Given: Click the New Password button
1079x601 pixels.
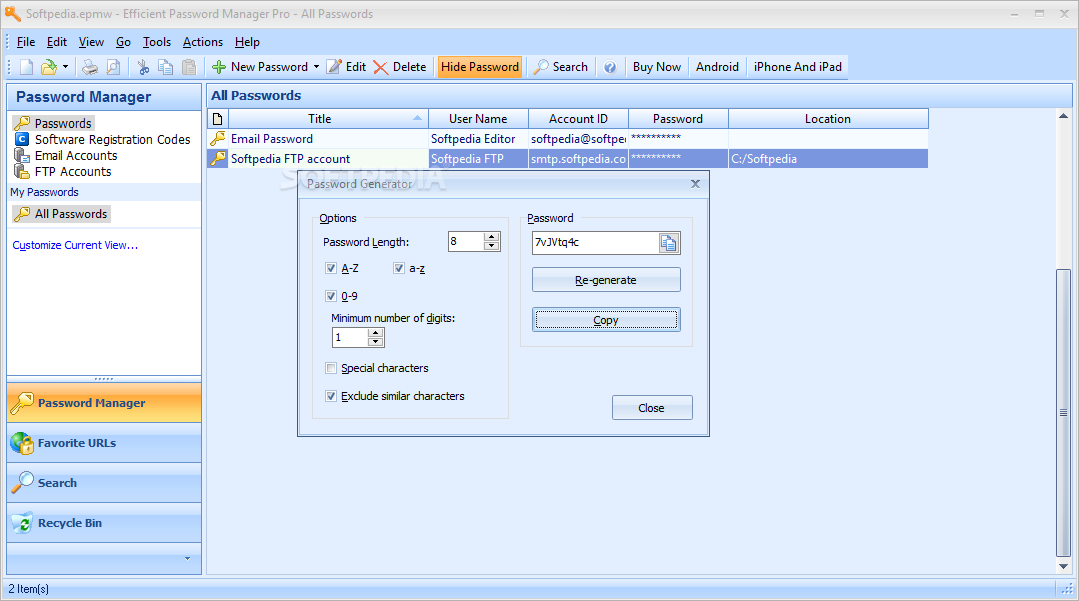Looking at the screenshot, I should pyautogui.click(x=260, y=67).
